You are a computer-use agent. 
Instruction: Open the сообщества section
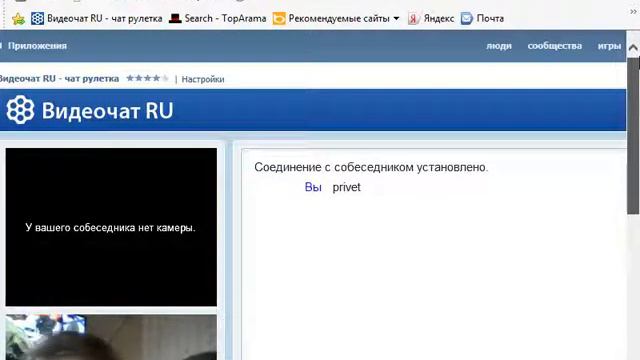point(555,46)
